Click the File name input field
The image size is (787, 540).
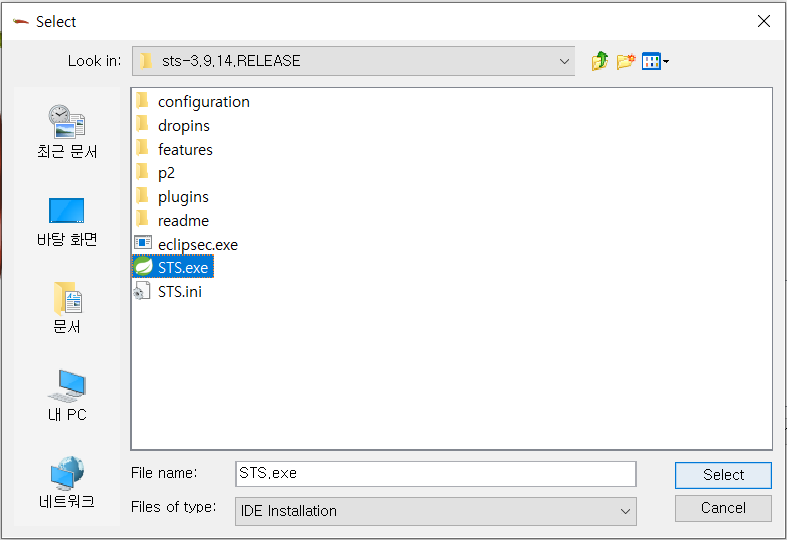coord(436,474)
